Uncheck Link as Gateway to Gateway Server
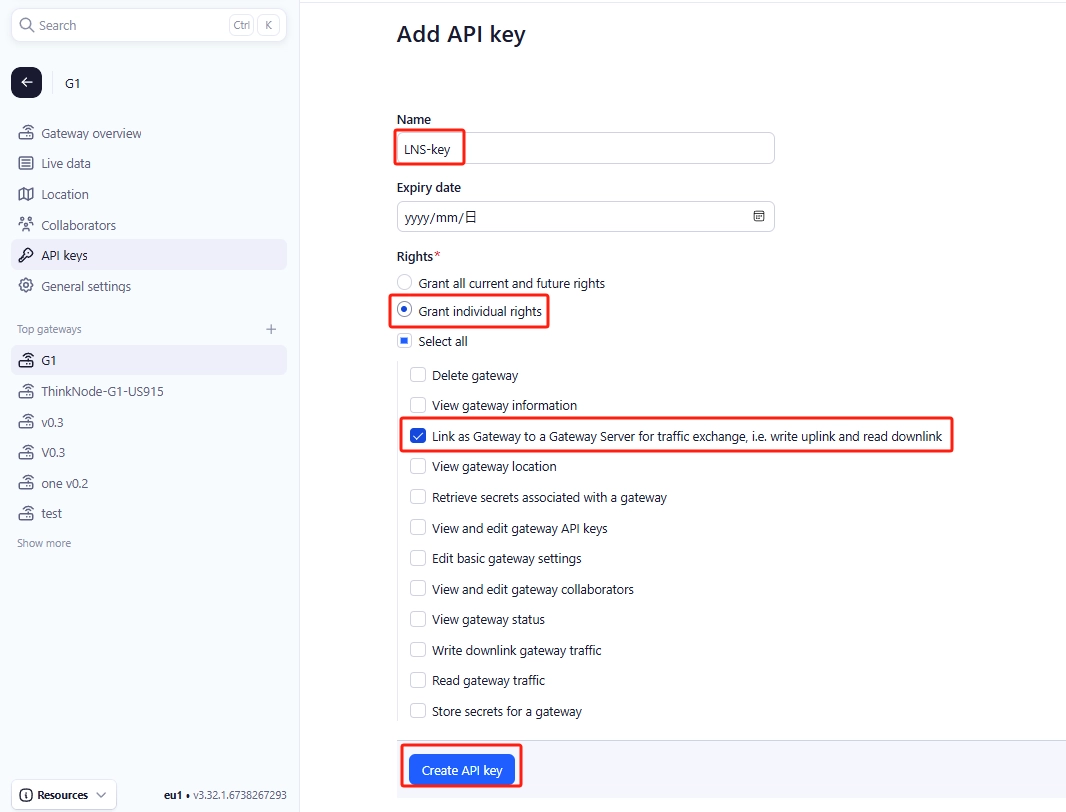The image size is (1066, 812). click(x=418, y=436)
